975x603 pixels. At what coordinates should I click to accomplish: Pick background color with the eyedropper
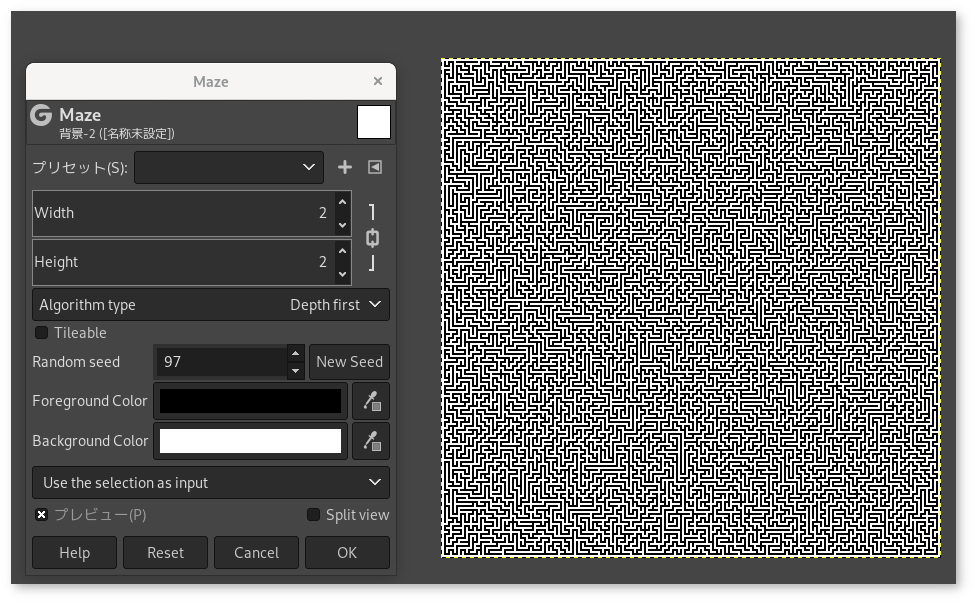pyautogui.click(x=371, y=441)
